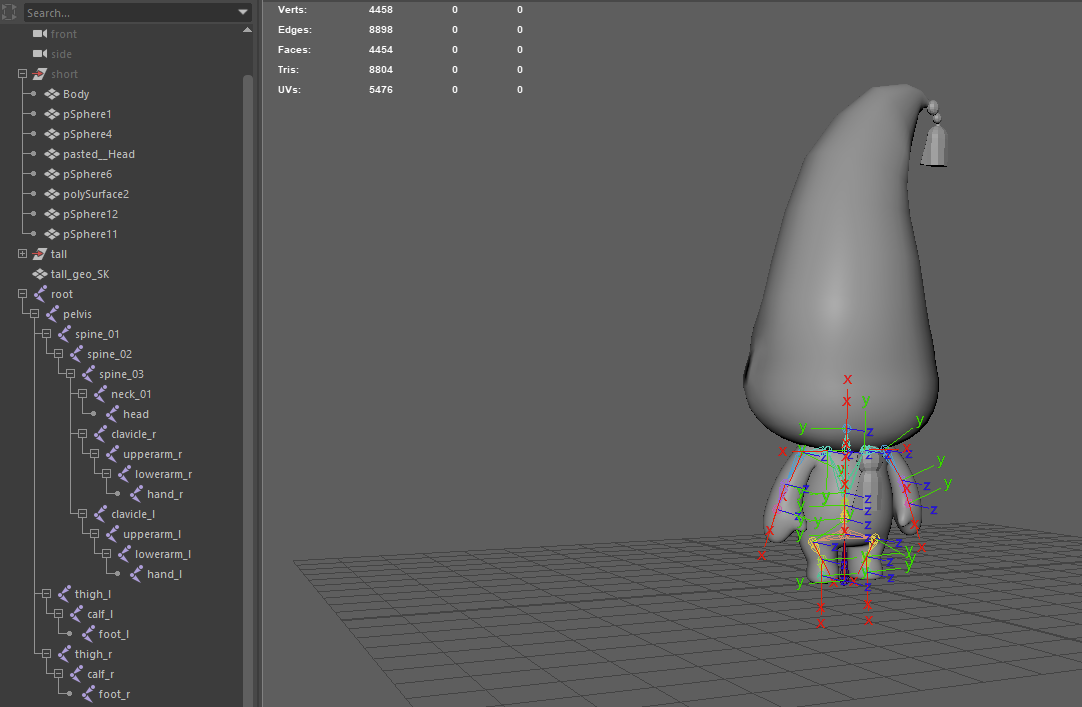Click the foot_l joint icon
Viewport: 1082px width, 707px height.
[88, 634]
